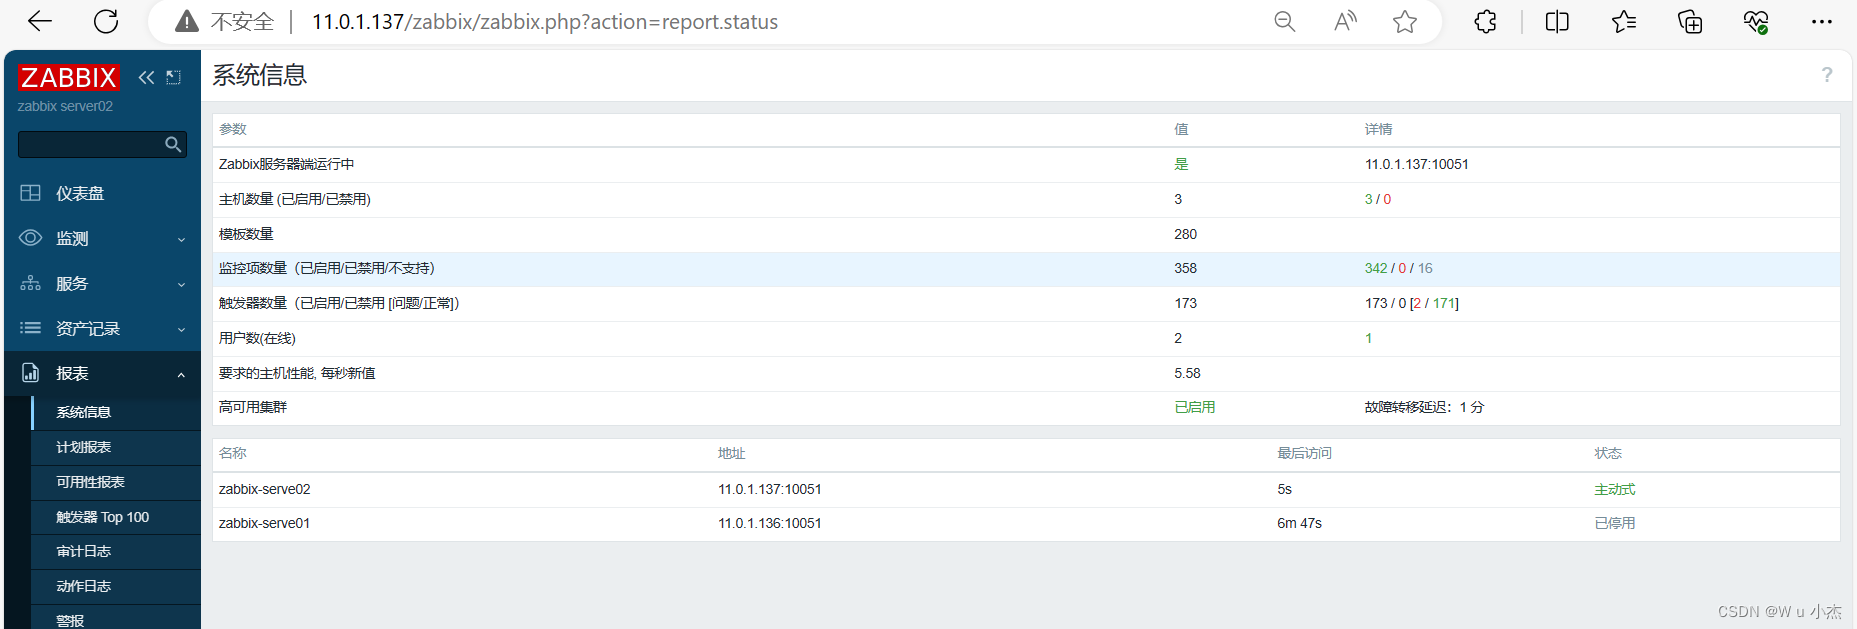
Task: Click the not-secure warning triangle icon
Action: pos(187,22)
